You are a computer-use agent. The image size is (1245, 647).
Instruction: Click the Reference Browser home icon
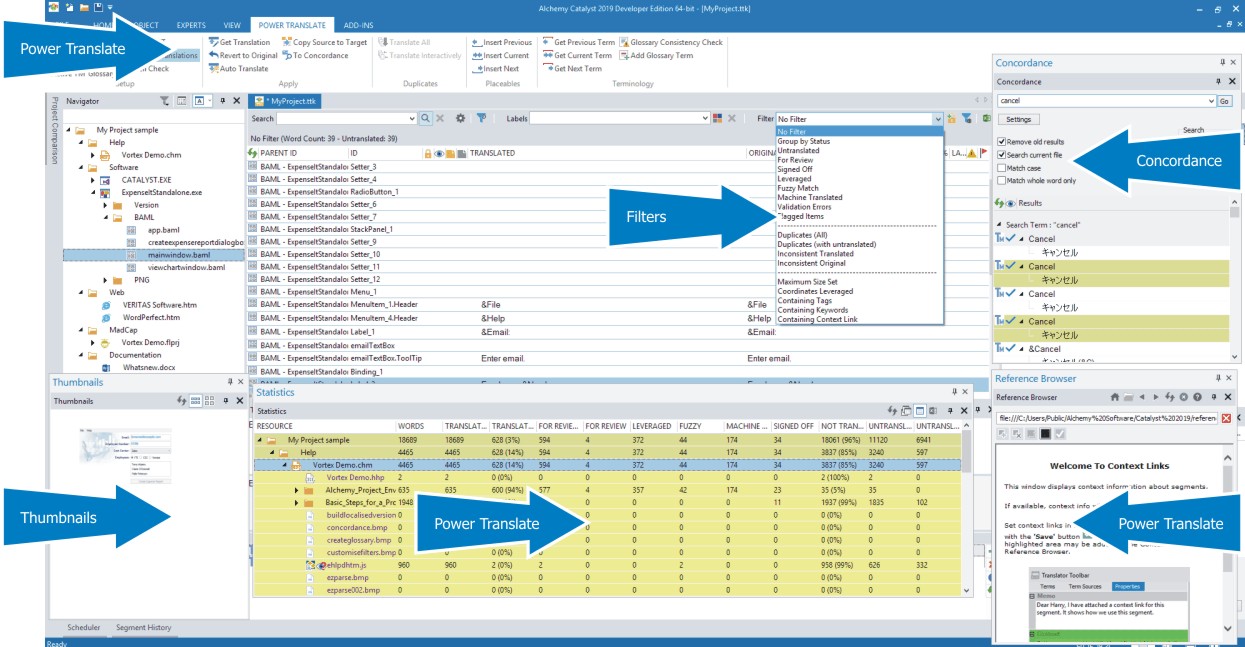1115,397
